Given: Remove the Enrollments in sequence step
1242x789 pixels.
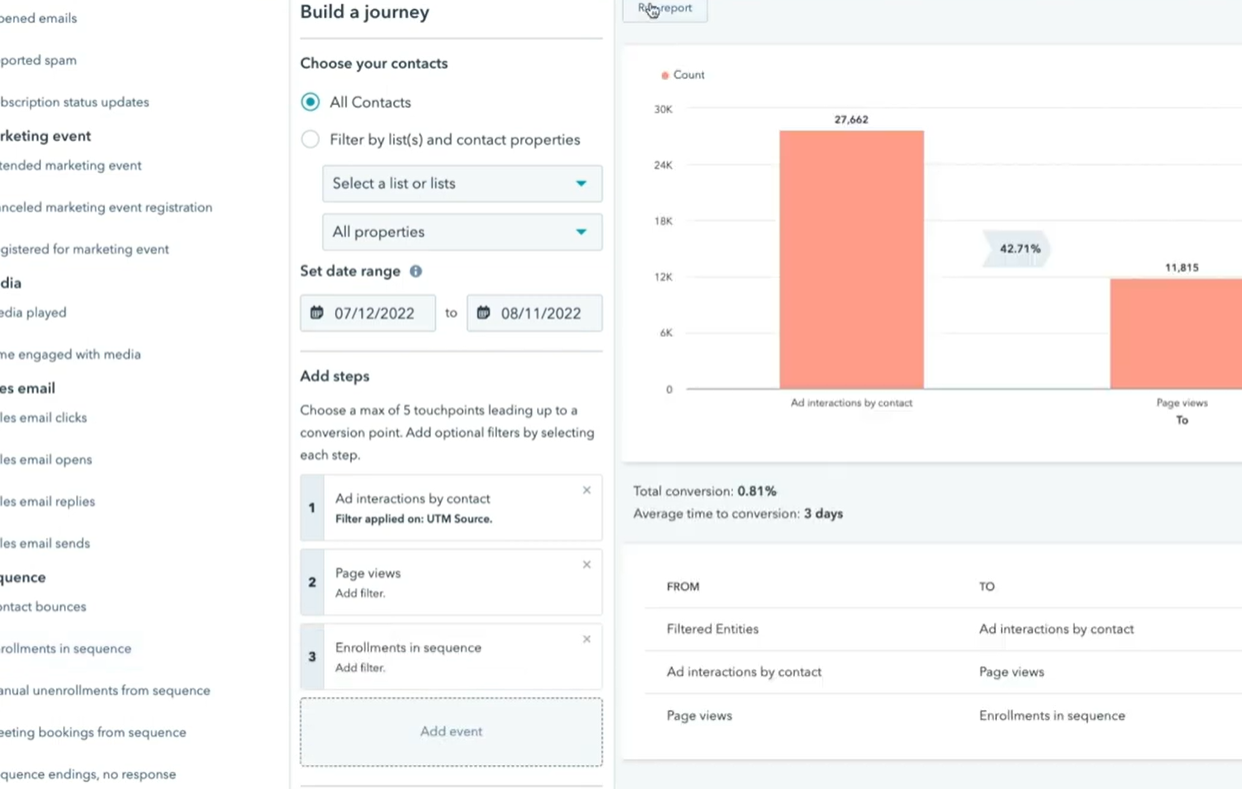Looking at the screenshot, I should [x=587, y=639].
